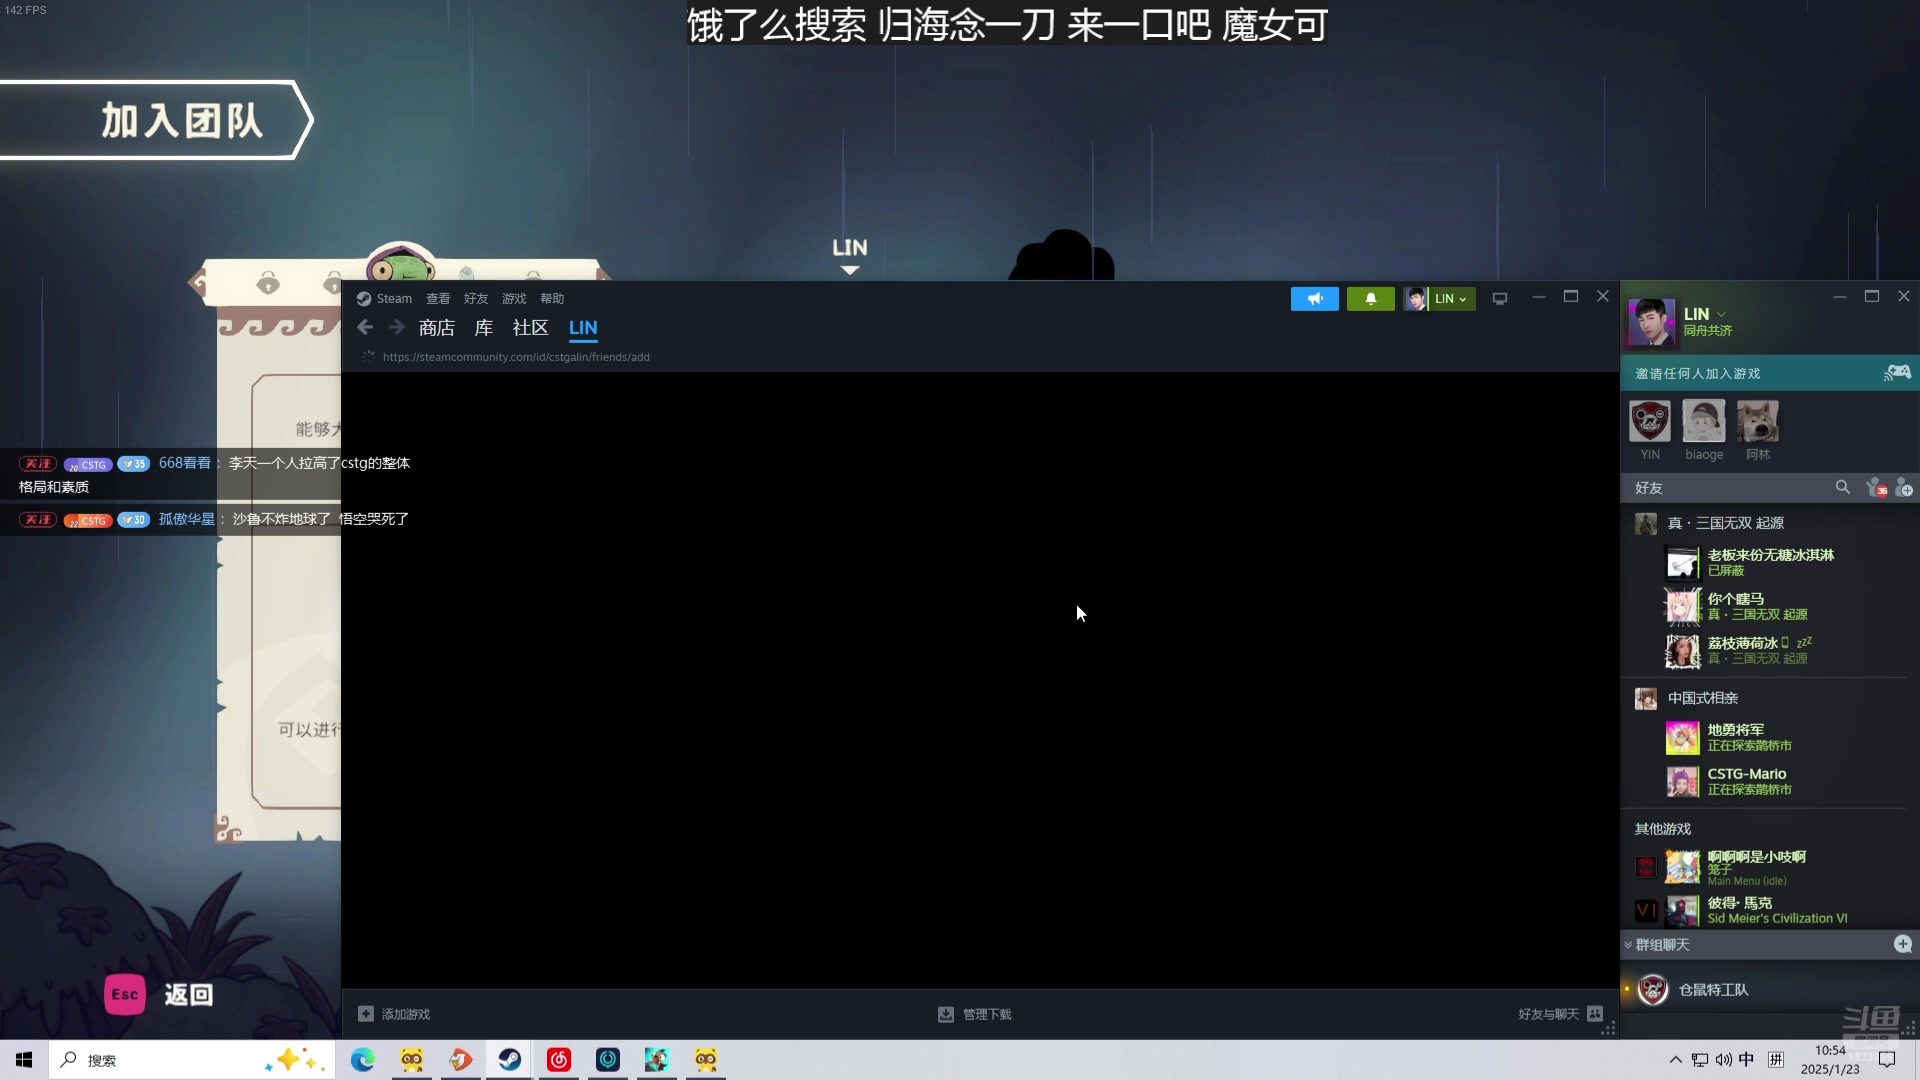The height and width of the screenshot is (1080, 1920).
Task: Click the invite controller icon
Action: [1897, 373]
